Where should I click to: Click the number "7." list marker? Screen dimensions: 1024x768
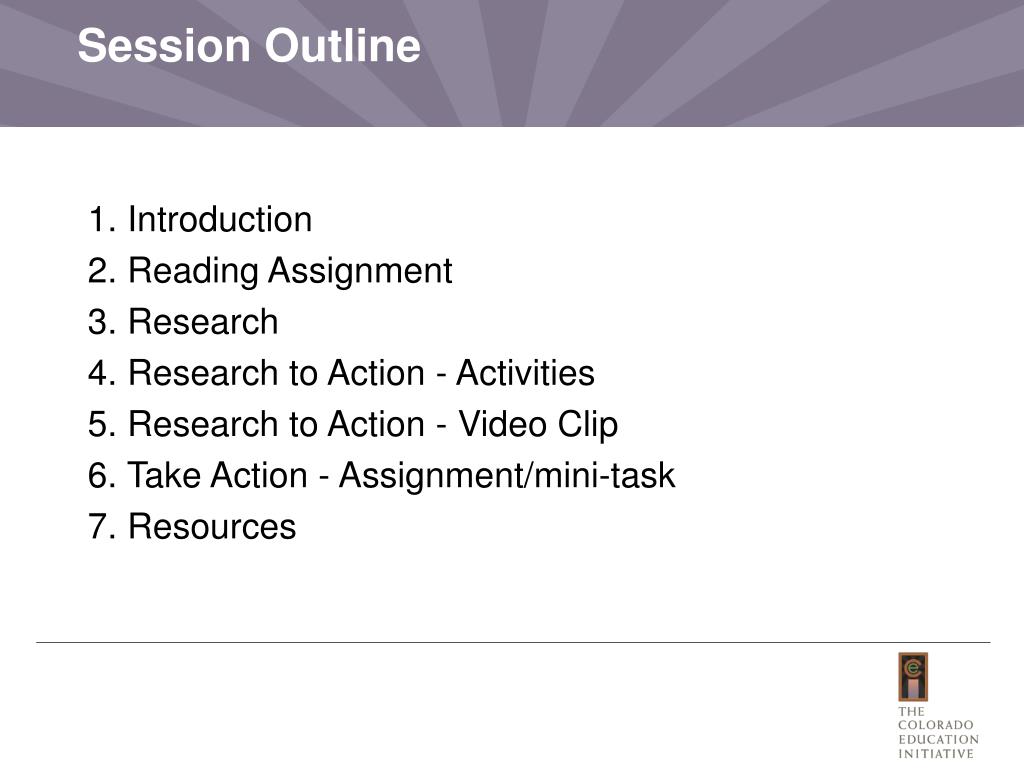[102, 527]
